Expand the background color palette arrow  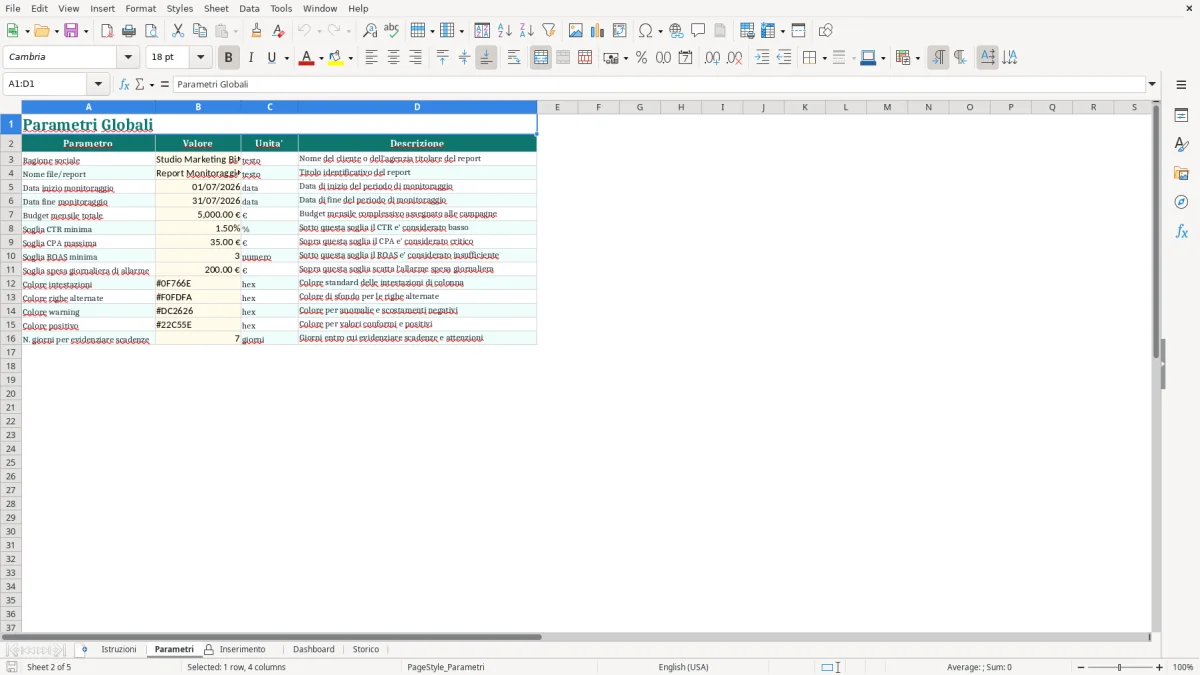351,58
